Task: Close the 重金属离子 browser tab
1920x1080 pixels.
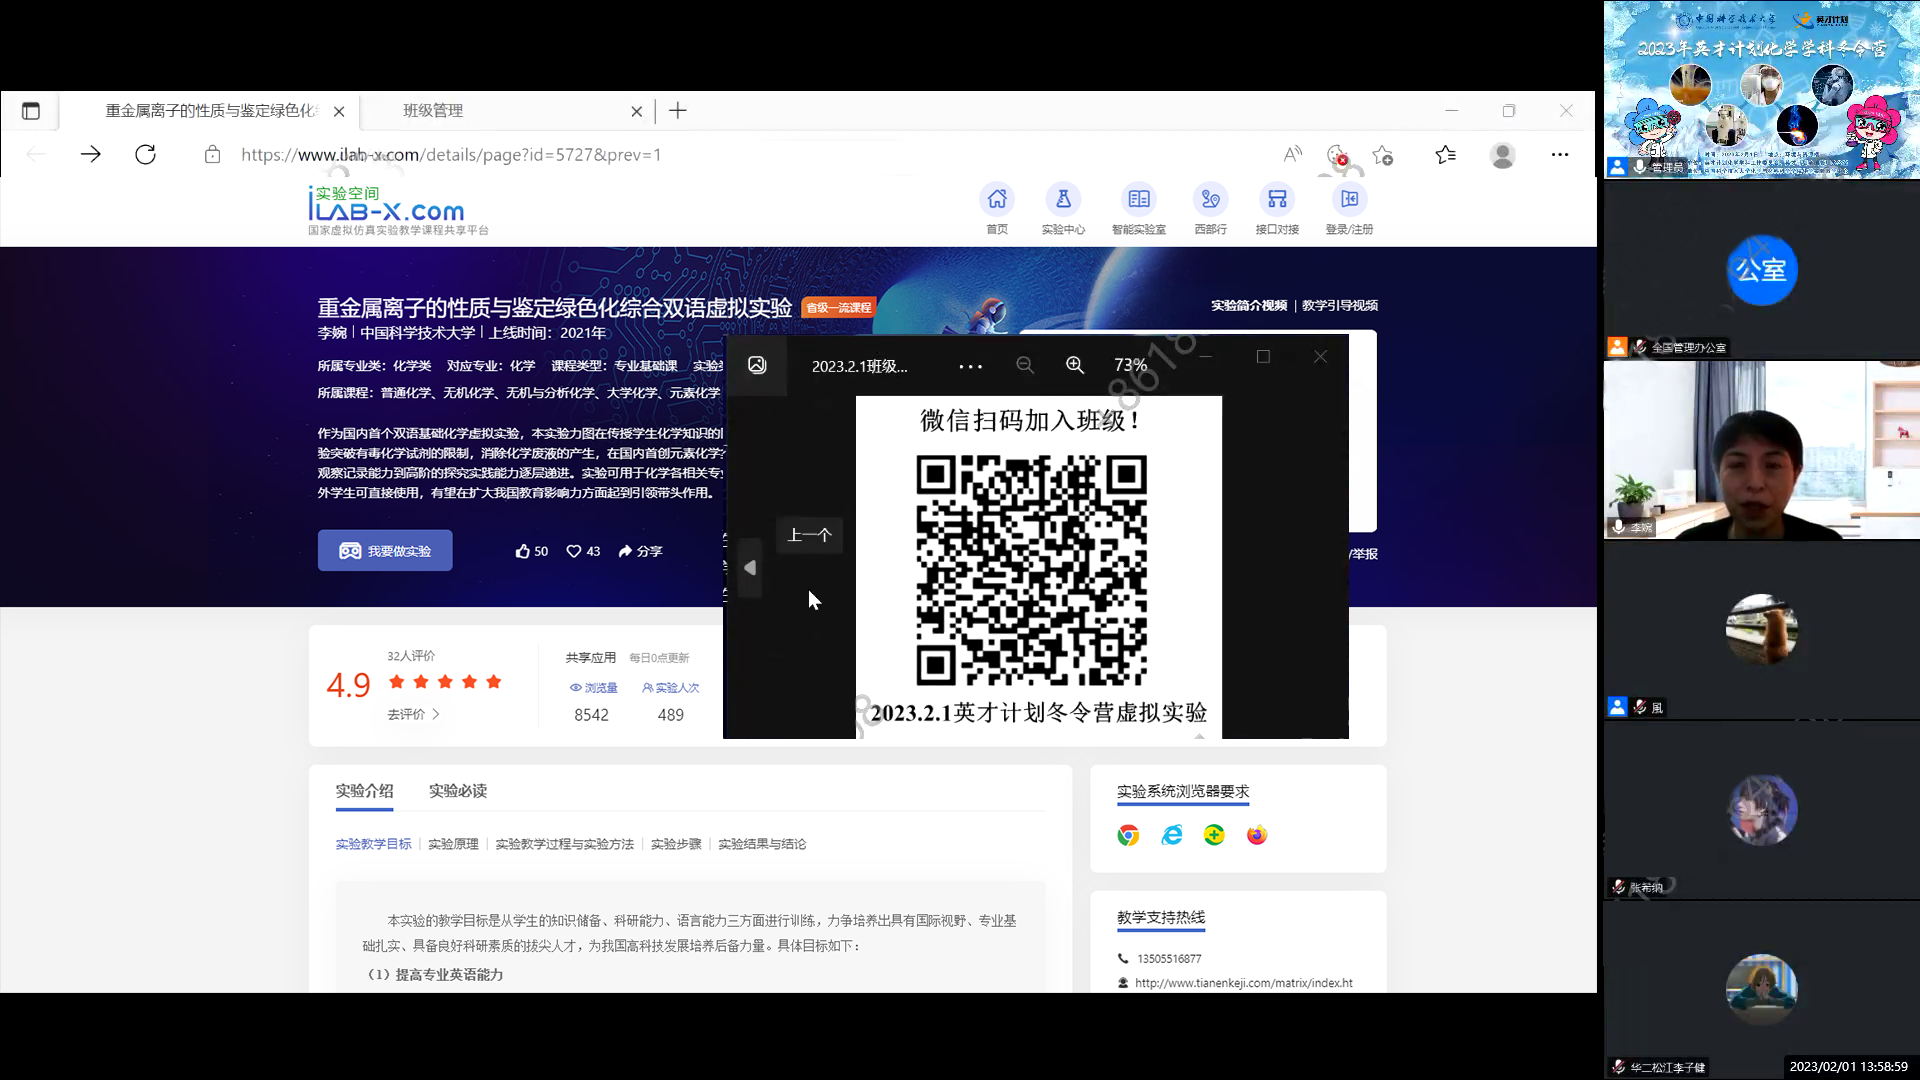Action: point(339,111)
